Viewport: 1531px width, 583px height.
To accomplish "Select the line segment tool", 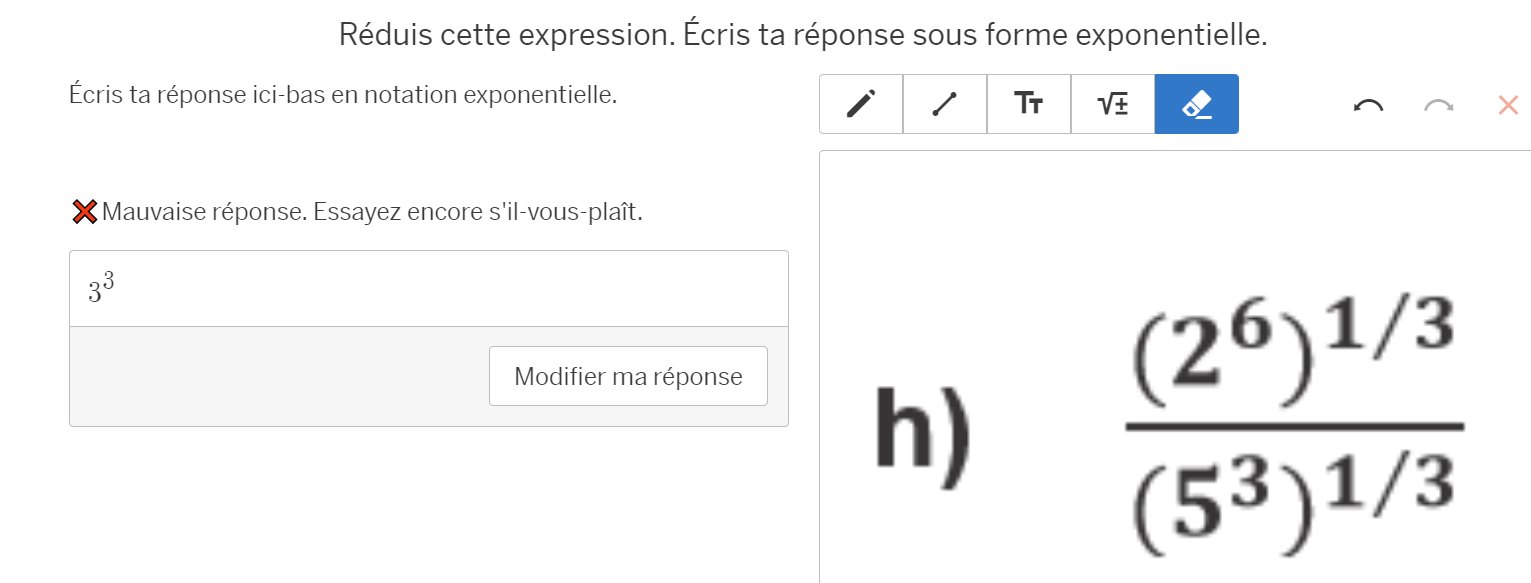I will pyautogui.click(x=945, y=104).
